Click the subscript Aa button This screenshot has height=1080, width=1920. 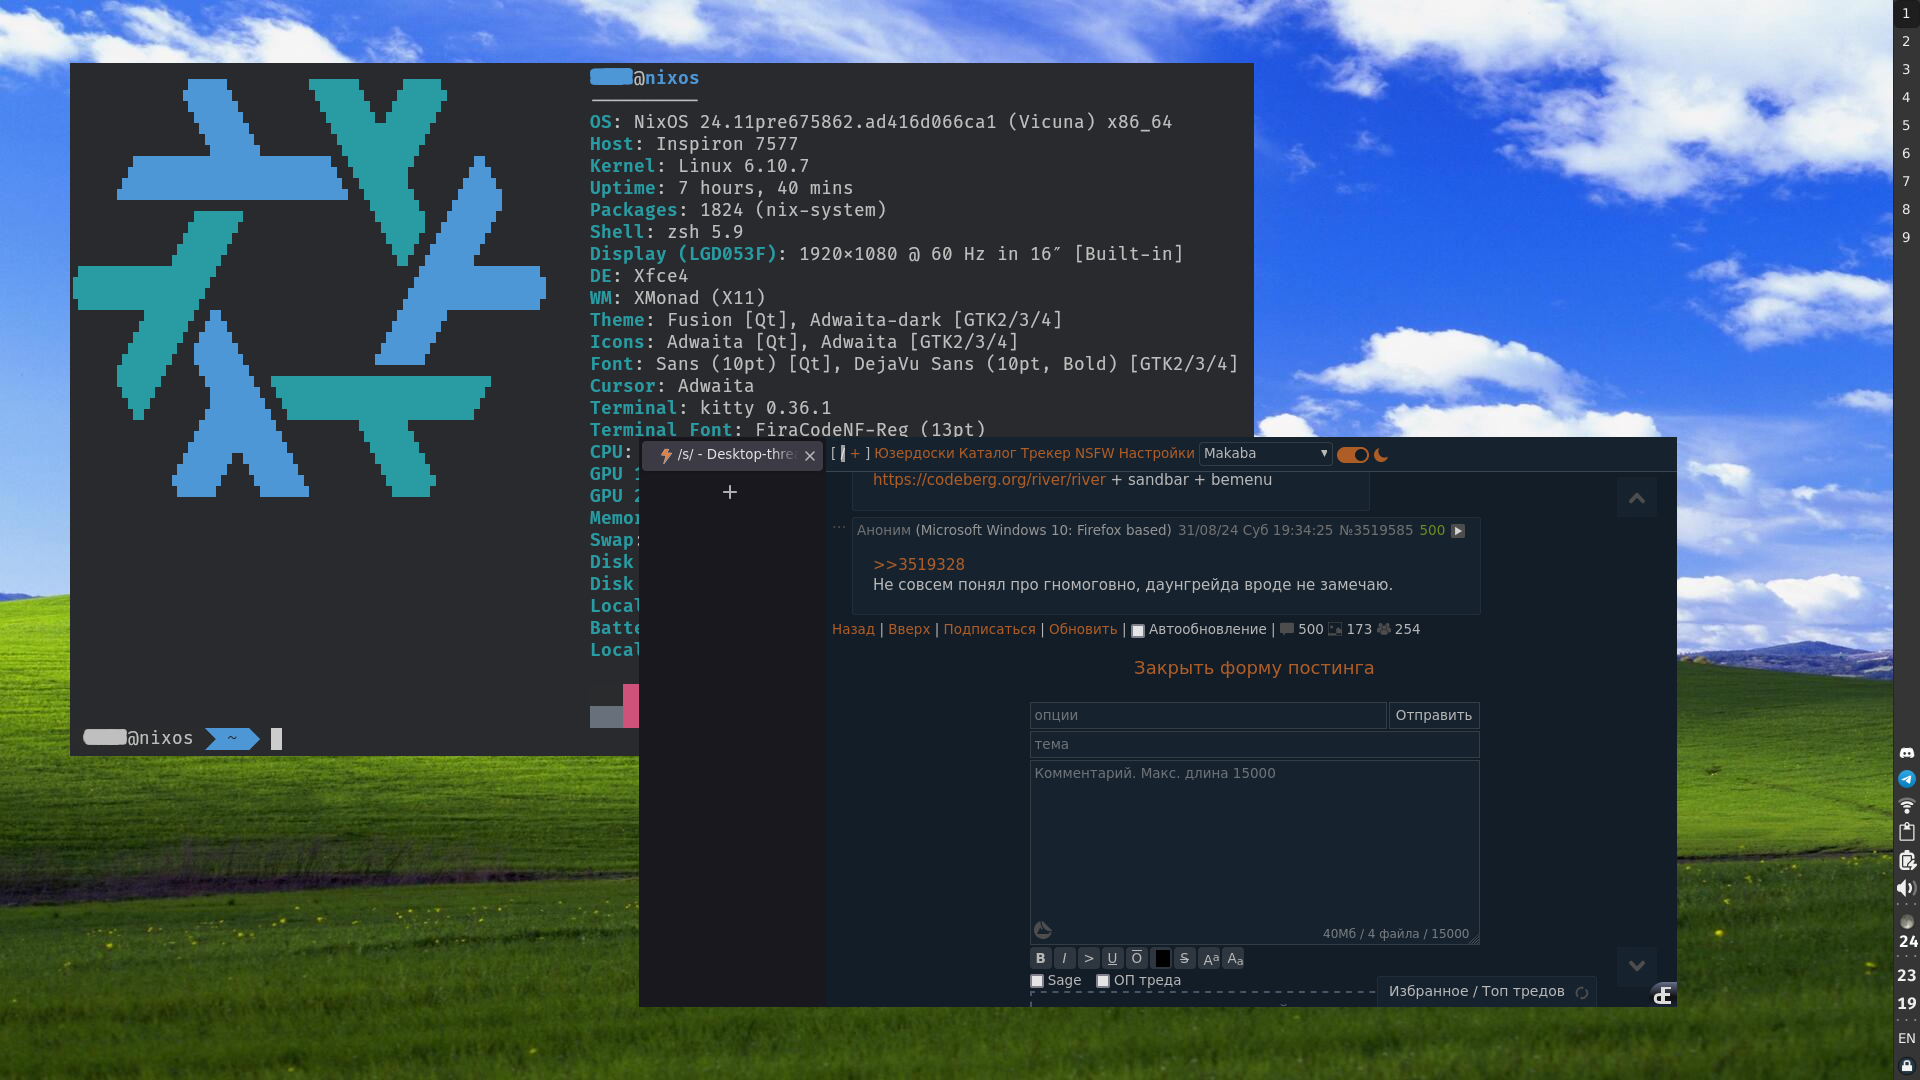tap(1234, 958)
